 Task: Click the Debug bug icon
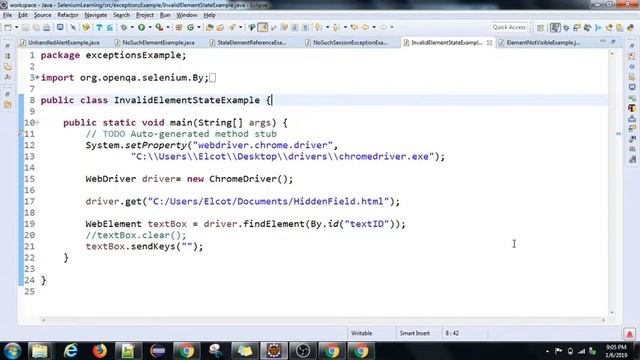pyautogui.click(x=124, y=27)
